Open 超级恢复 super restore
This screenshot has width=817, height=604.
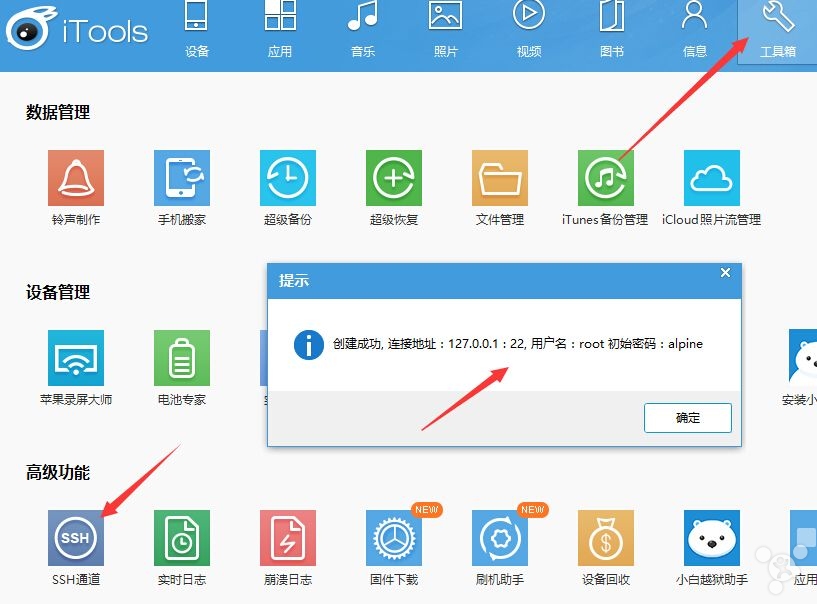pyautogui.click(x=394, y=188)
